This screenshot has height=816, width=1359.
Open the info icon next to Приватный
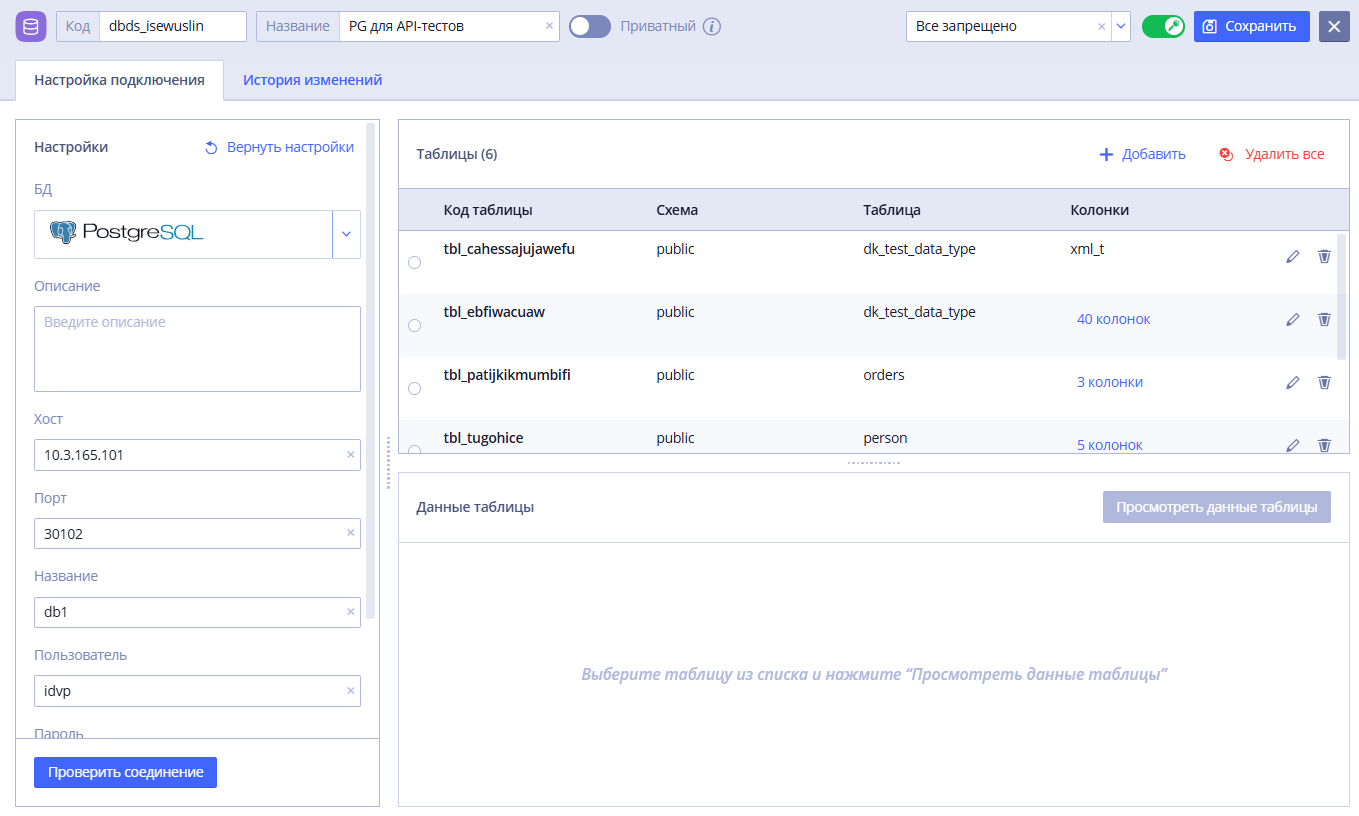711,27
